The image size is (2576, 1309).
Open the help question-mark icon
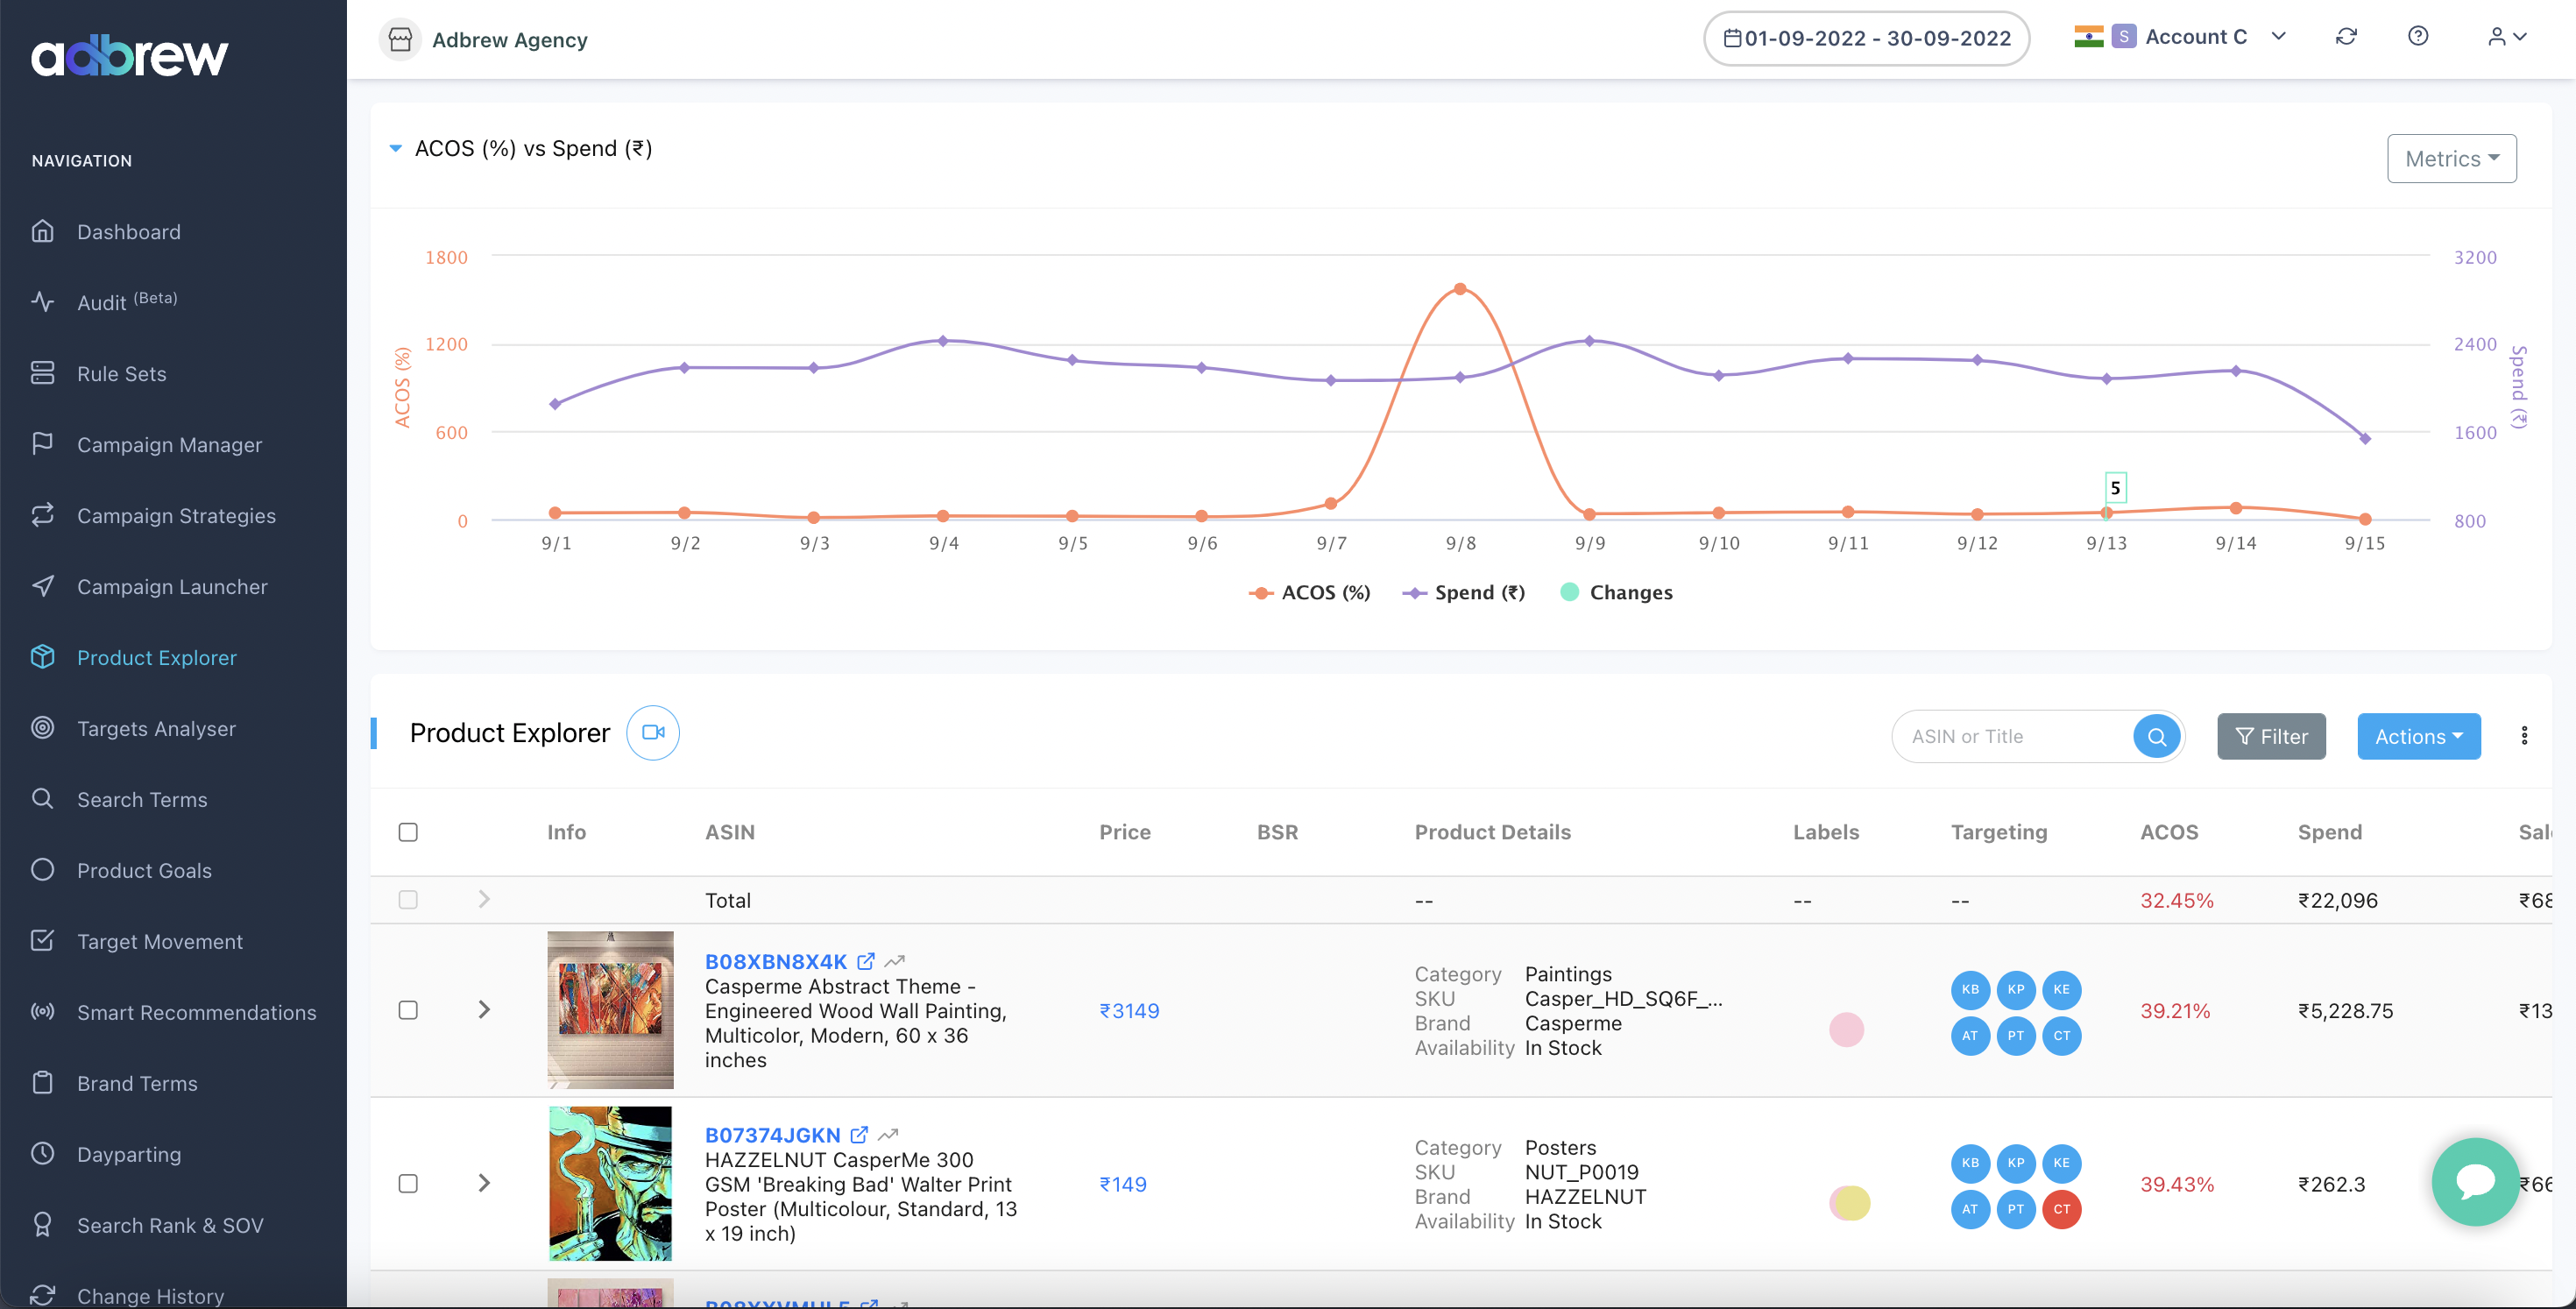[x=2418, y=37]
